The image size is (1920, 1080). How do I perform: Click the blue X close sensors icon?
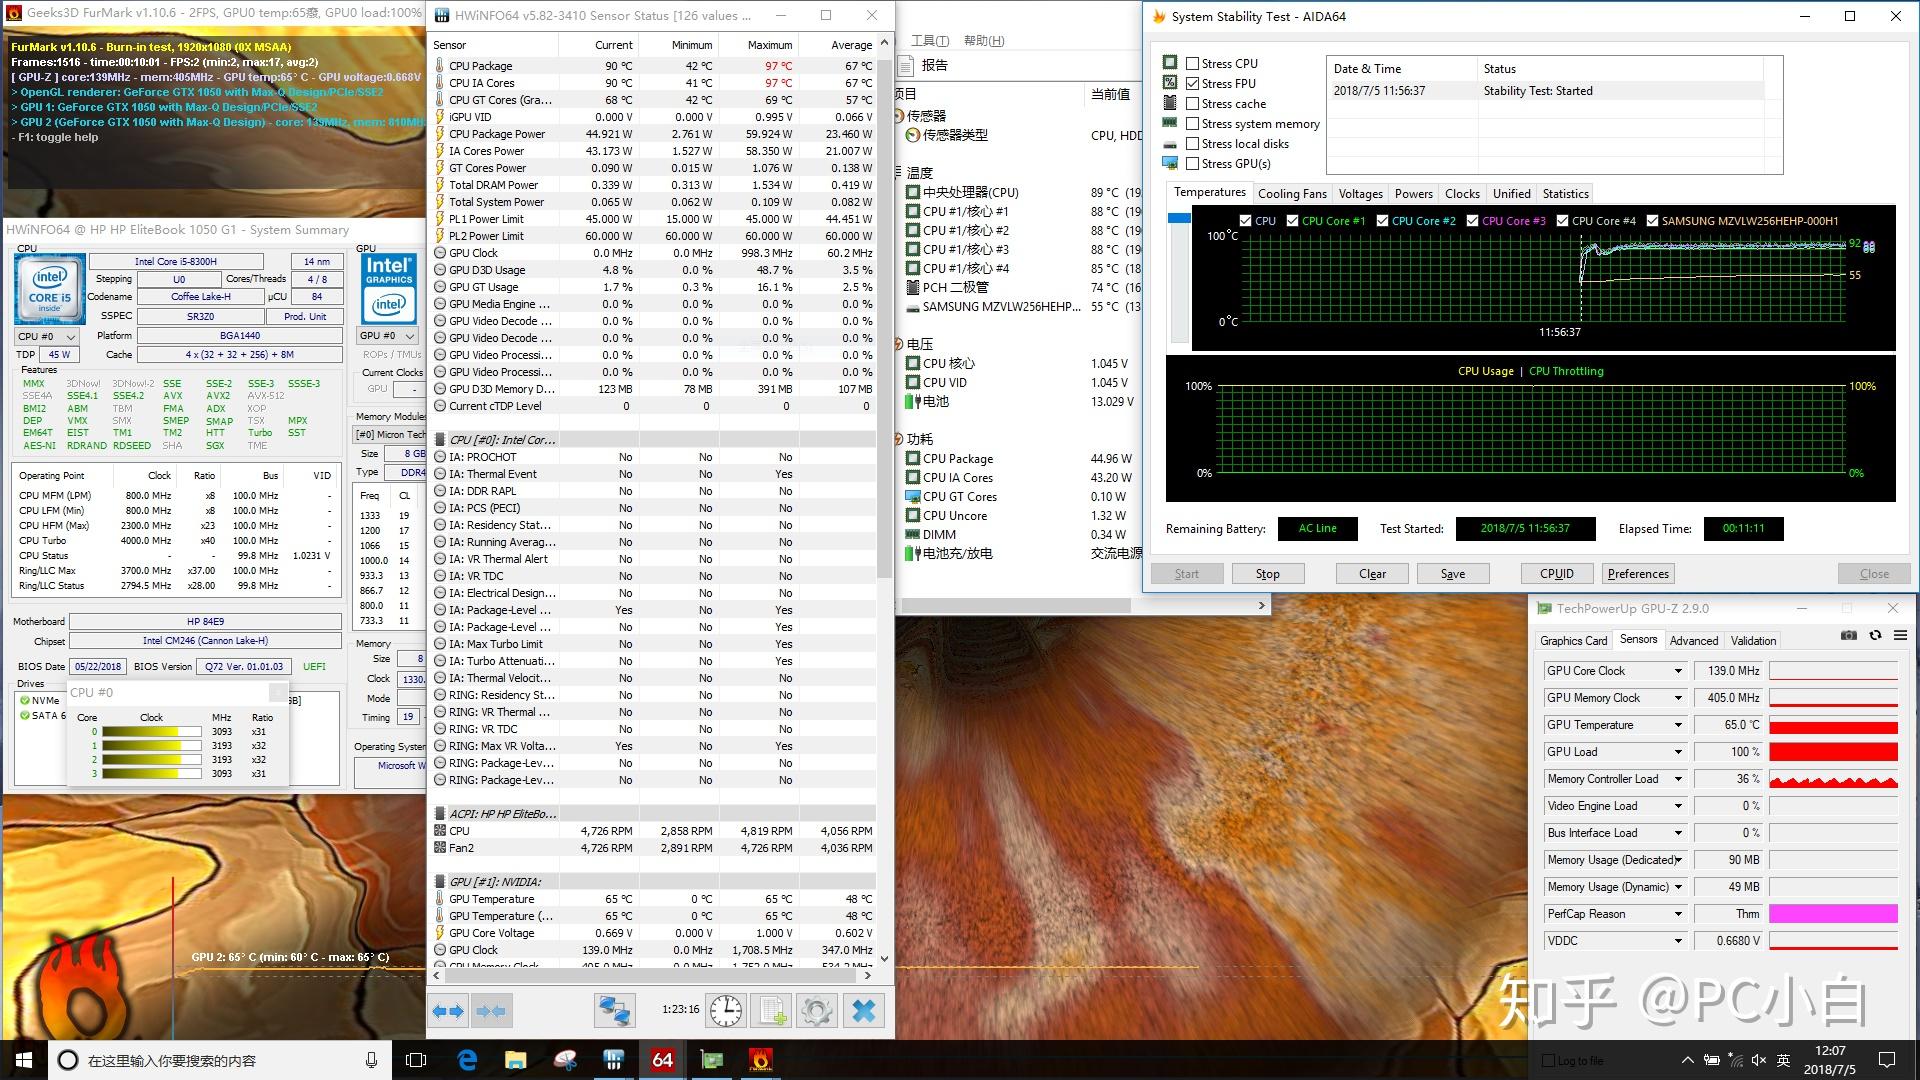click(864, 1011)
